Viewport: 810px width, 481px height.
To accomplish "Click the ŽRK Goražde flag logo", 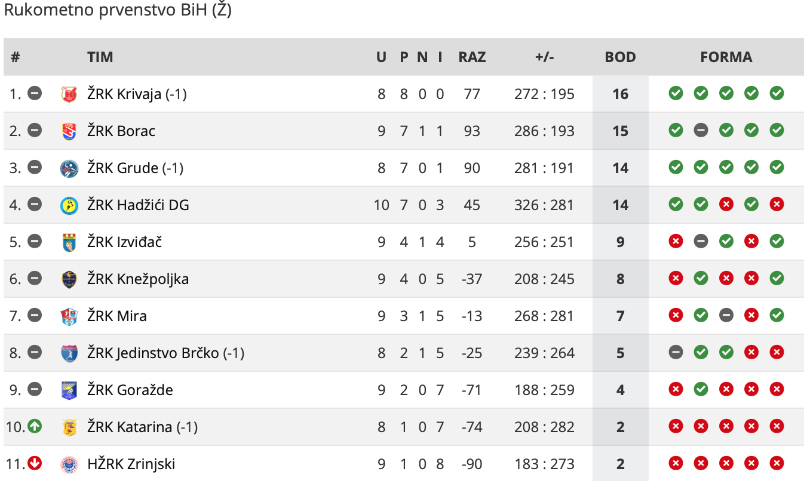I will click(69, 391).
